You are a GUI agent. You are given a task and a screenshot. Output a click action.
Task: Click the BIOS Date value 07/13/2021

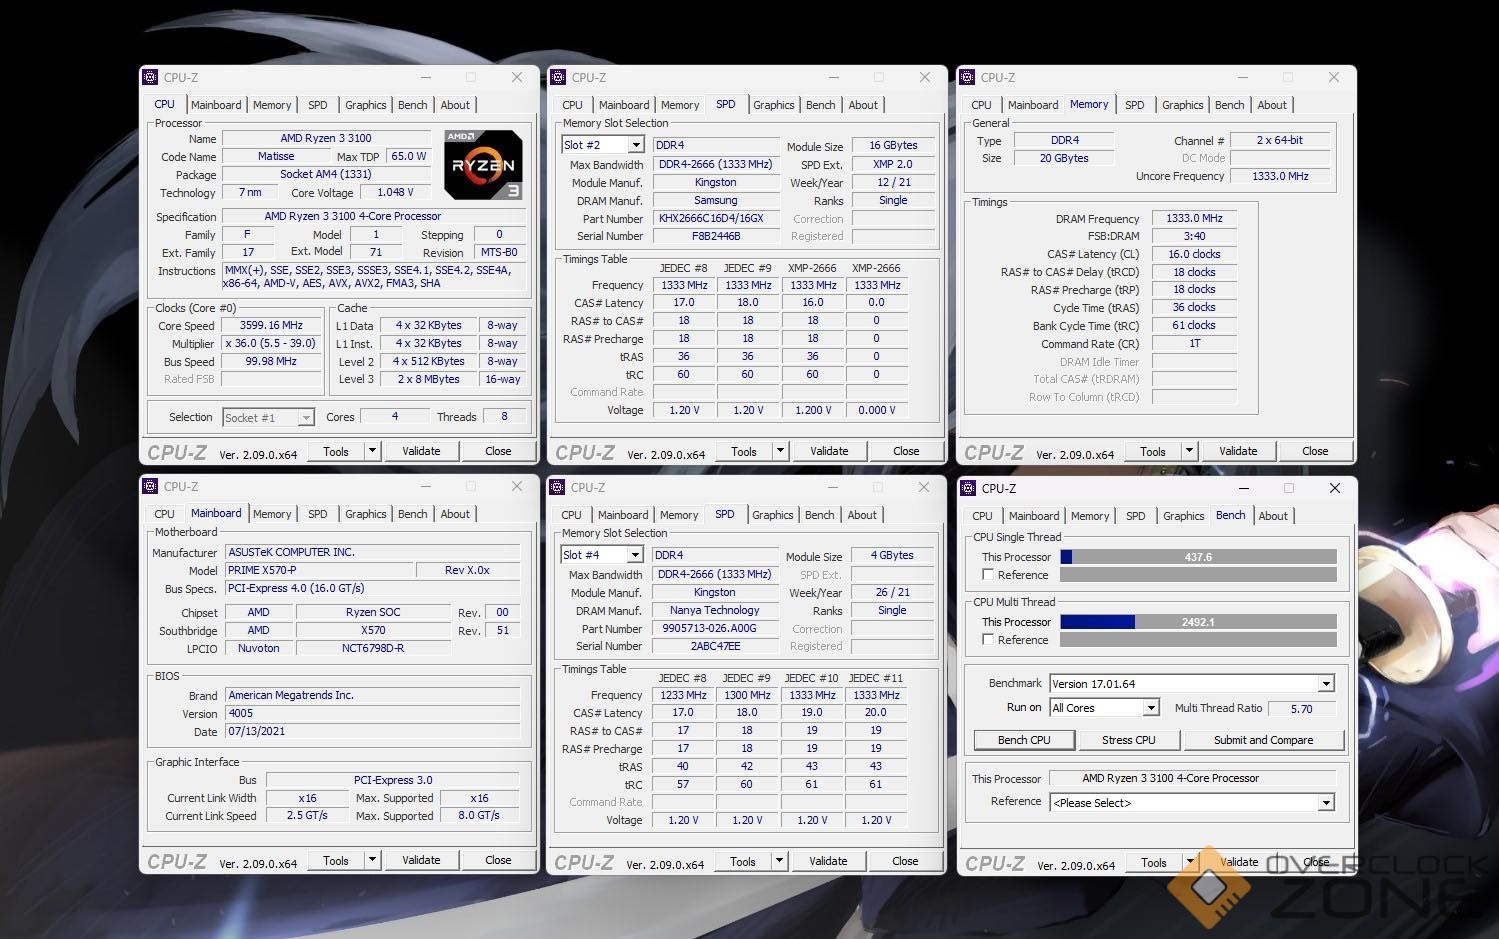point(373,731)
